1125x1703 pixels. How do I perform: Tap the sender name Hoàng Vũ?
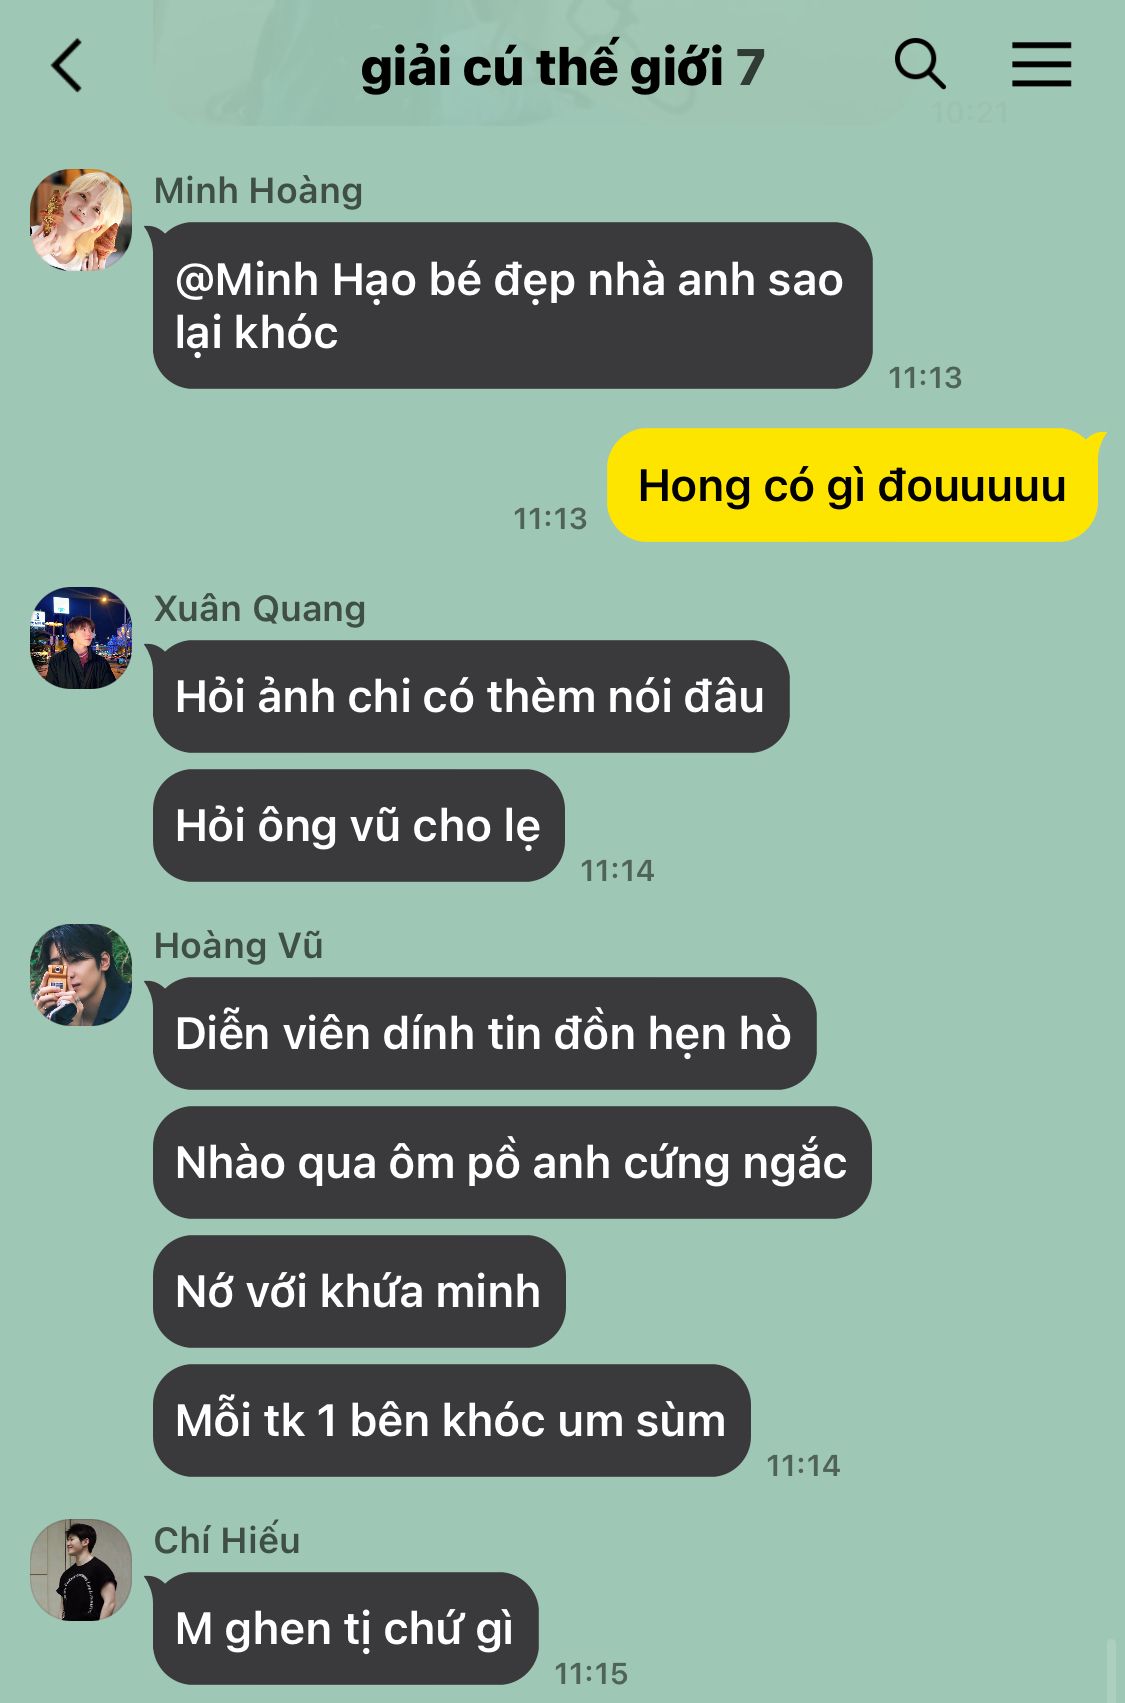pos(238,945)
